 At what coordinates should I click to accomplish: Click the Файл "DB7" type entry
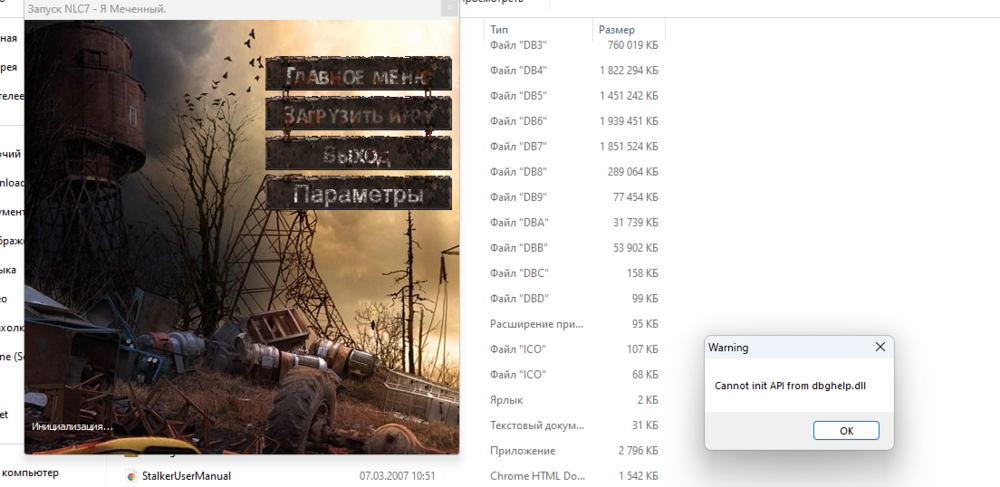point(518,147)
